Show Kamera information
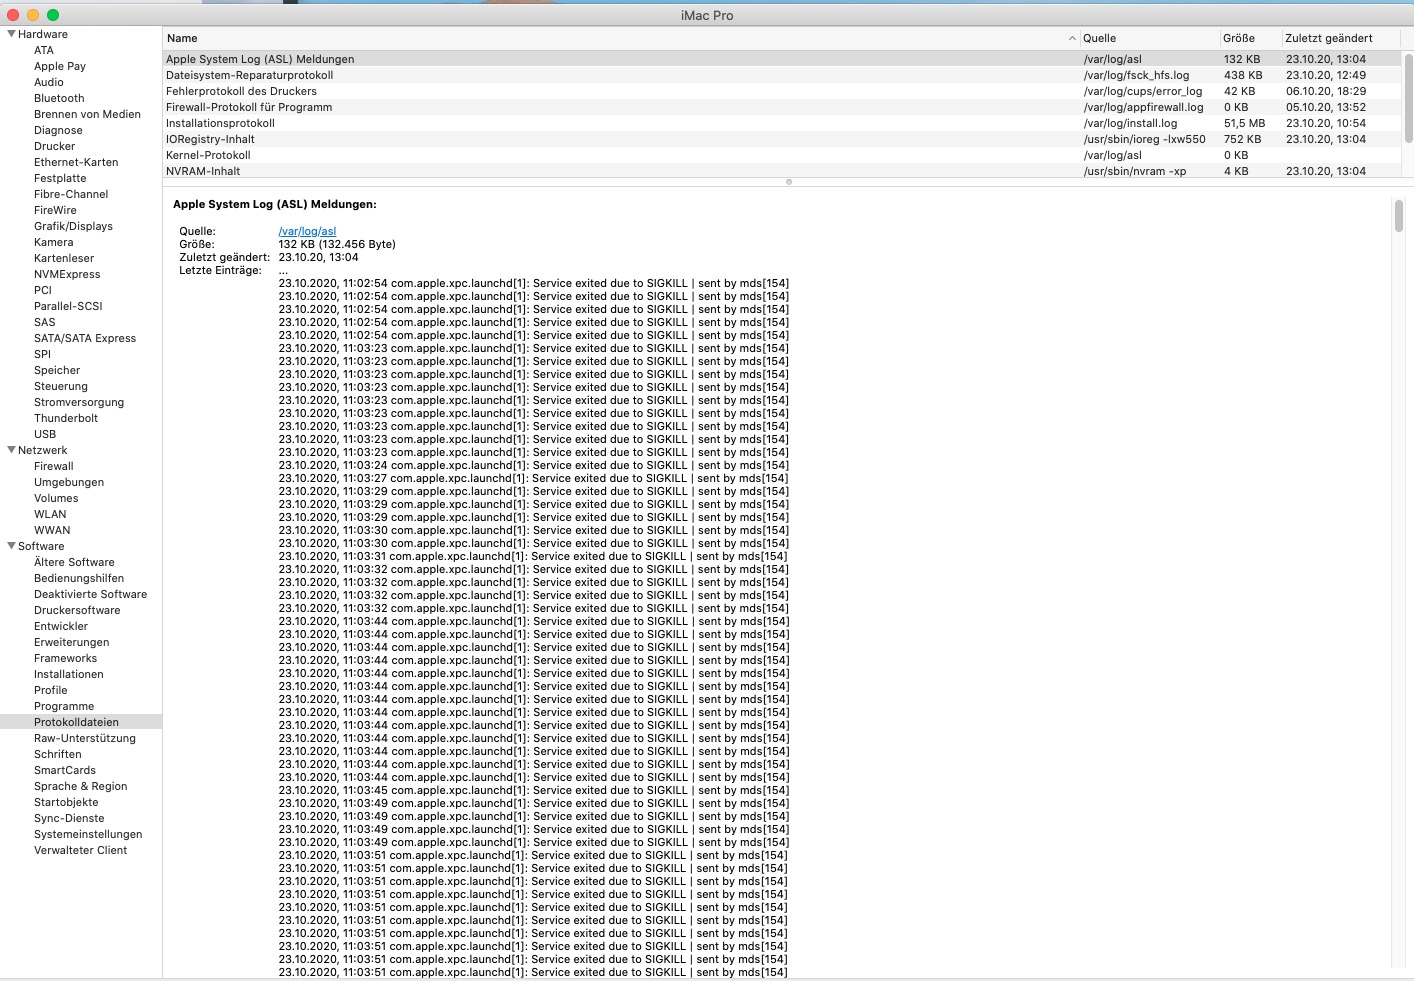 (x=53, y=242)
